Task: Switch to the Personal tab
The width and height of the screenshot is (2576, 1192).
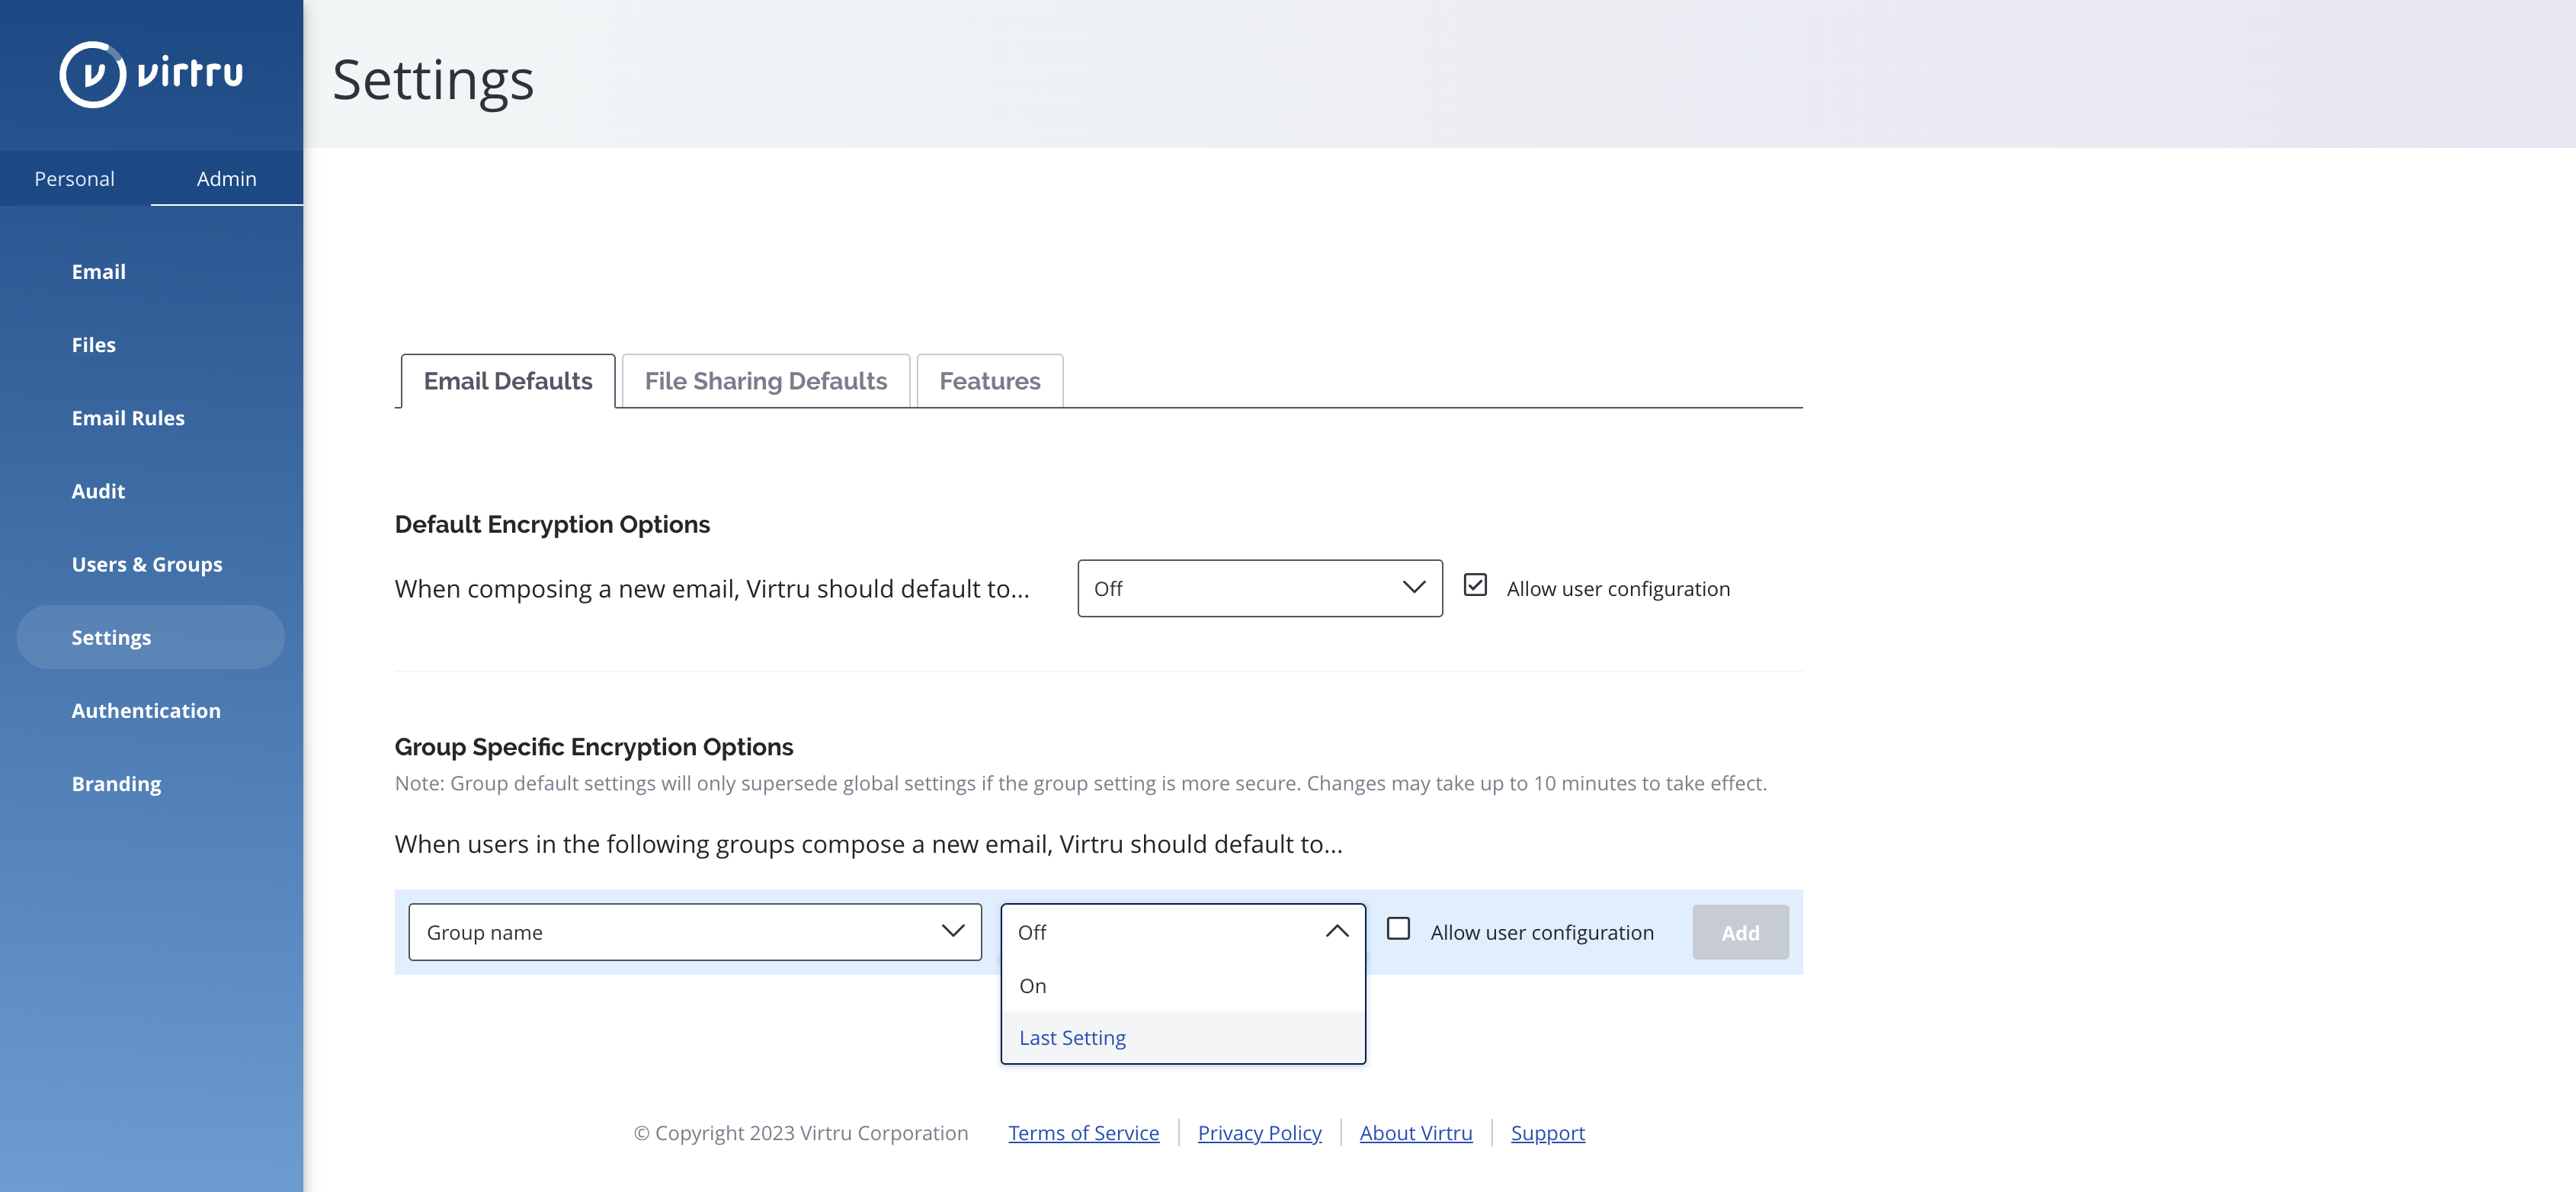Action: tap(75, 179)
